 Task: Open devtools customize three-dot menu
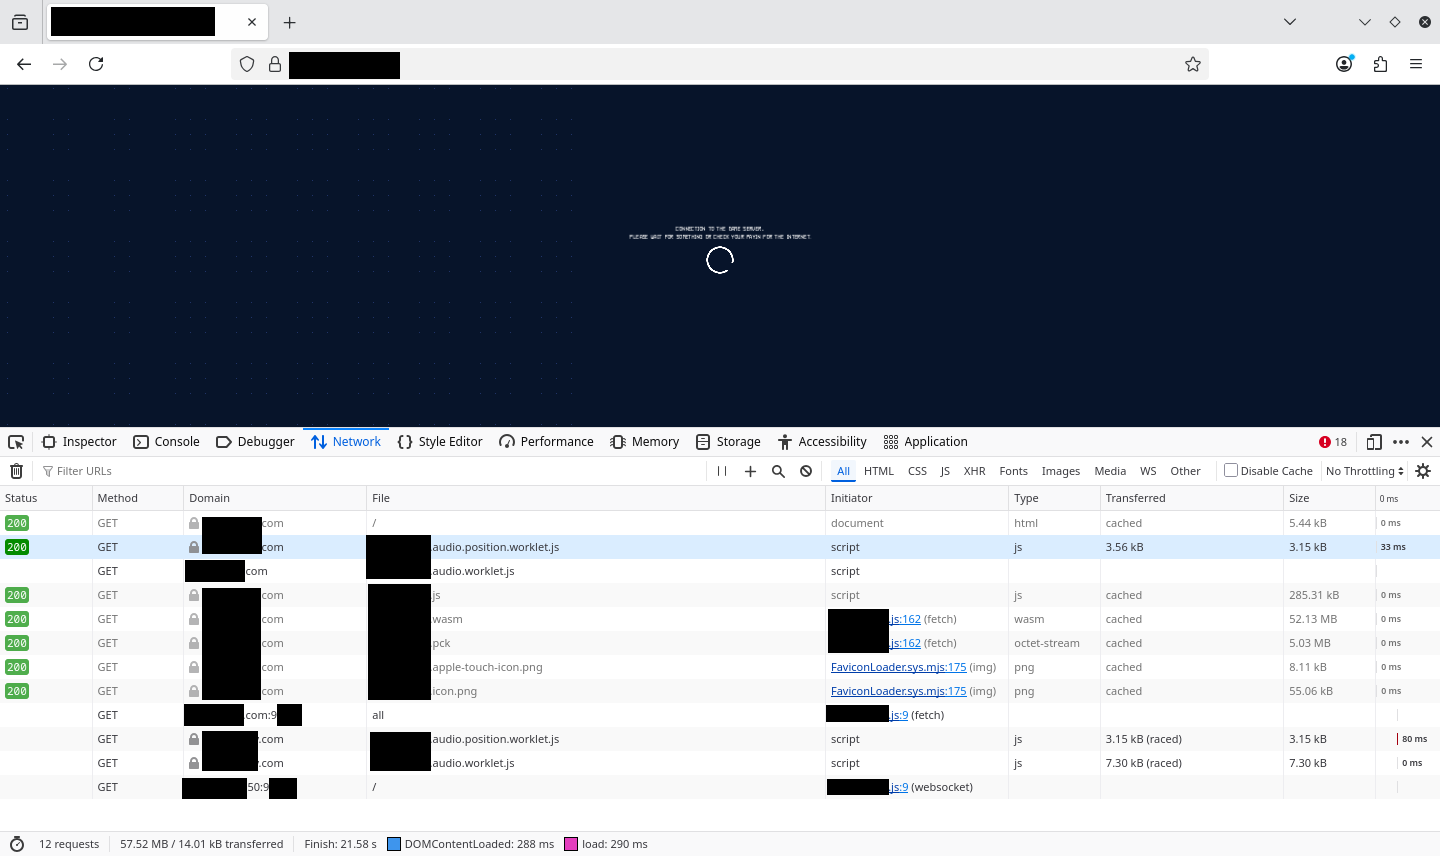tap(1401, 442)
